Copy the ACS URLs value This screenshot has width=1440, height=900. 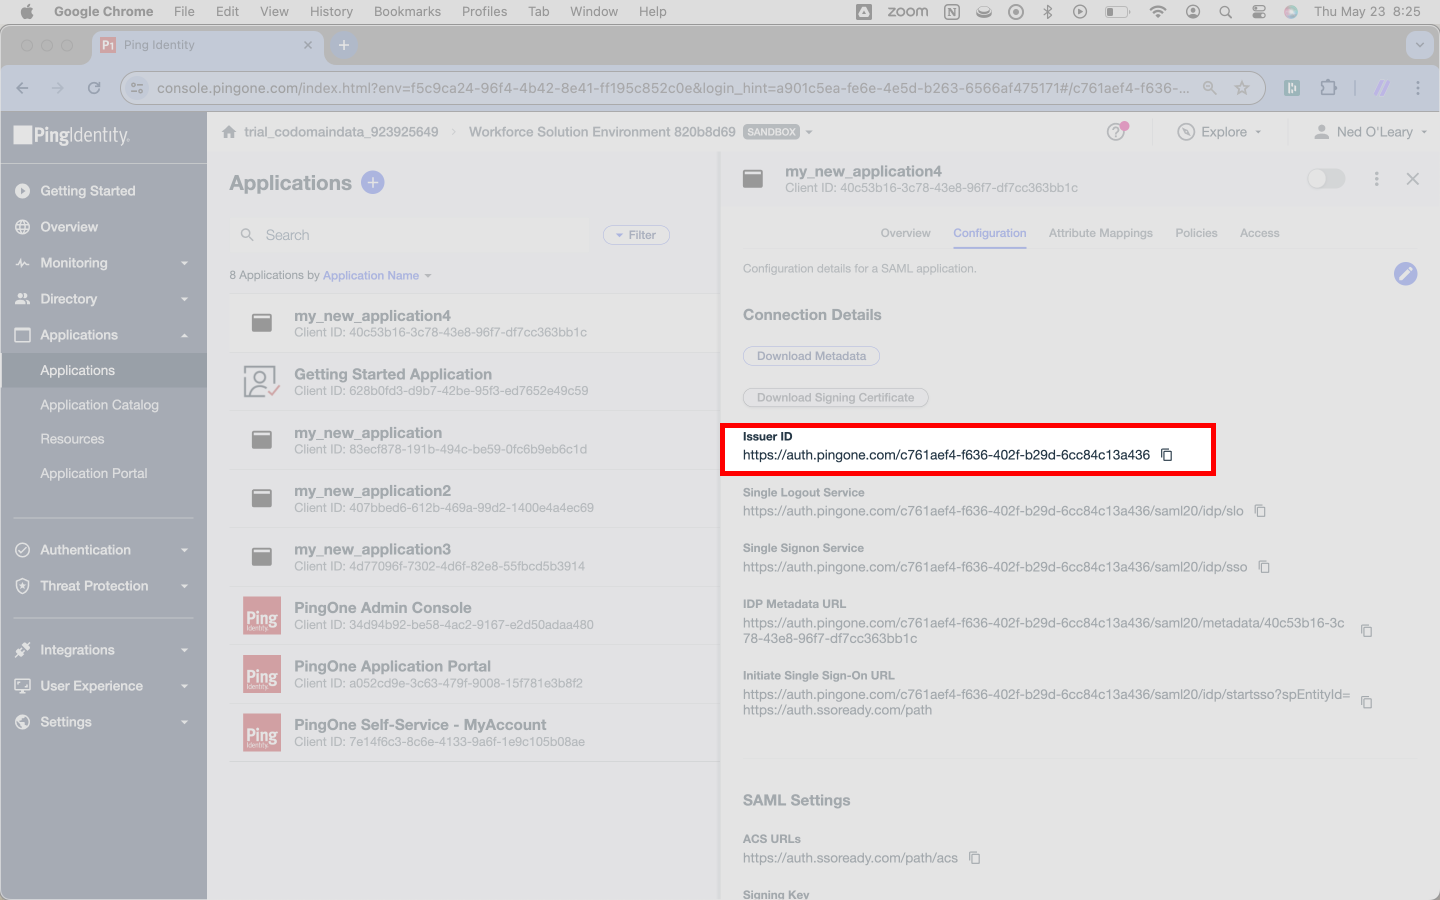(x=975, y=858)
